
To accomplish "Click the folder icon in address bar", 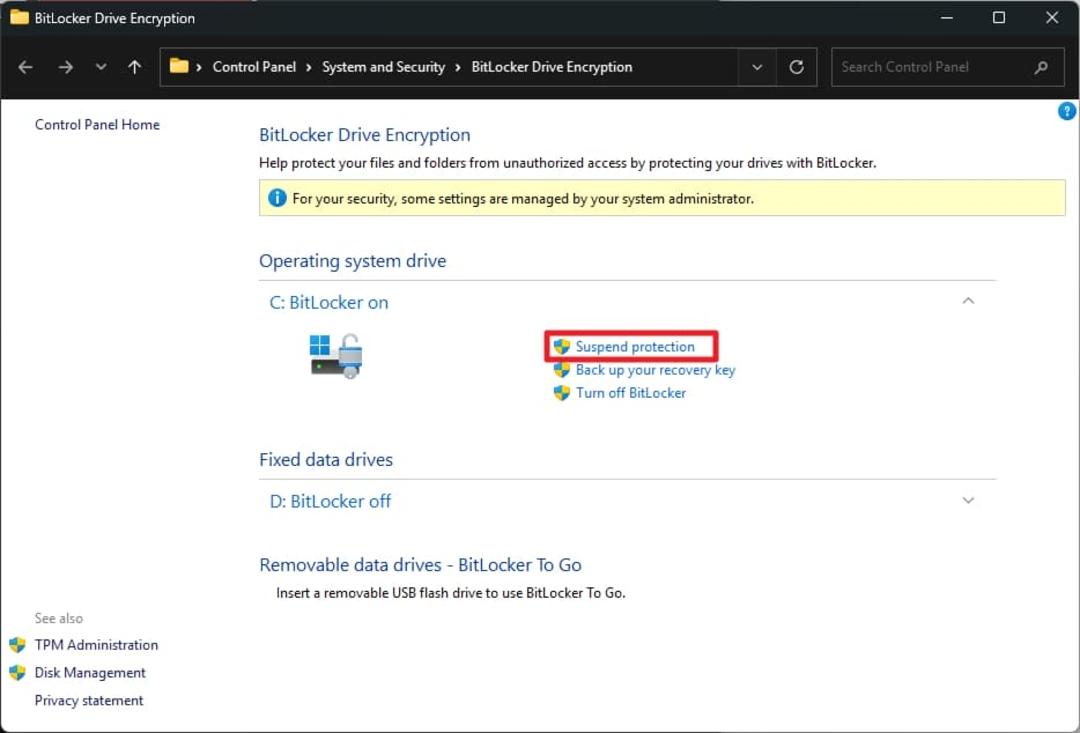I will click(178, 66).
